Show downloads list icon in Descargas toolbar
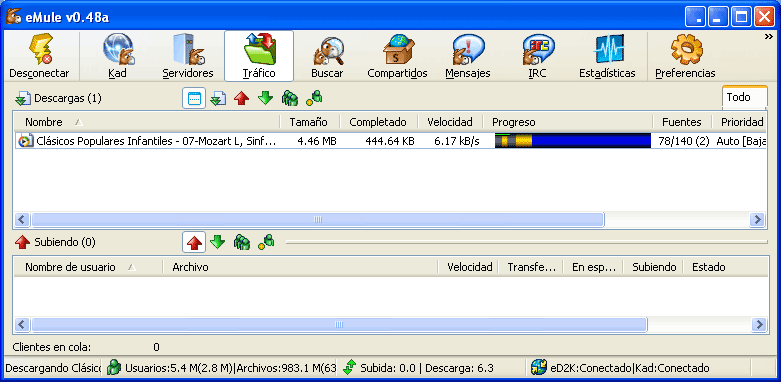 click(218, 99)
